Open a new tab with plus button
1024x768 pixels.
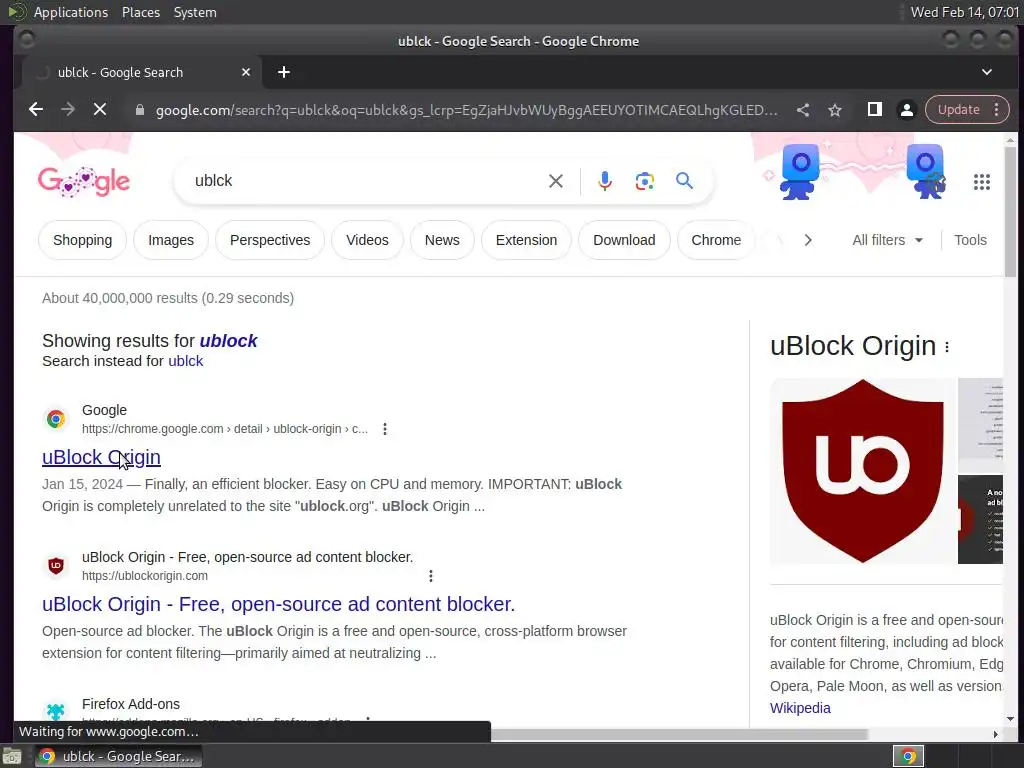tap(283, 72)
